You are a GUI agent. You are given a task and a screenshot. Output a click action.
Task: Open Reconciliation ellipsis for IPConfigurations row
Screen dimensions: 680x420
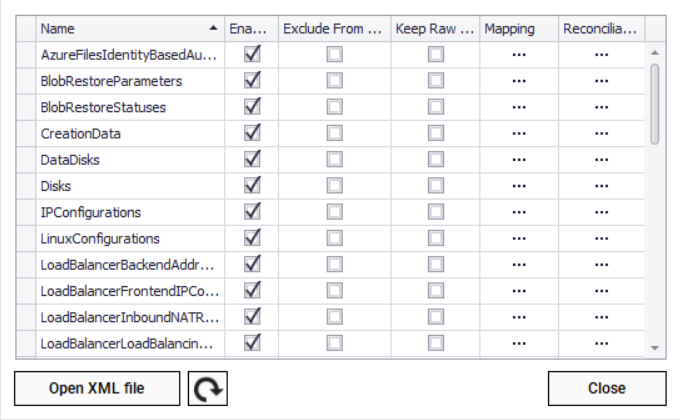pyautogui.click(x=601, y=212)
